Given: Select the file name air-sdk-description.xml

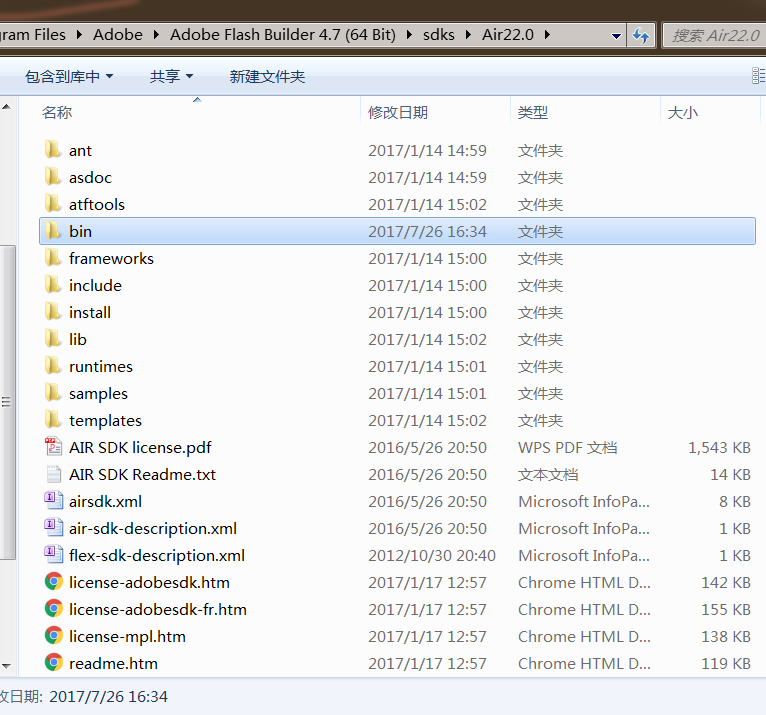Looking at the screenshot, I should [153, 528].
